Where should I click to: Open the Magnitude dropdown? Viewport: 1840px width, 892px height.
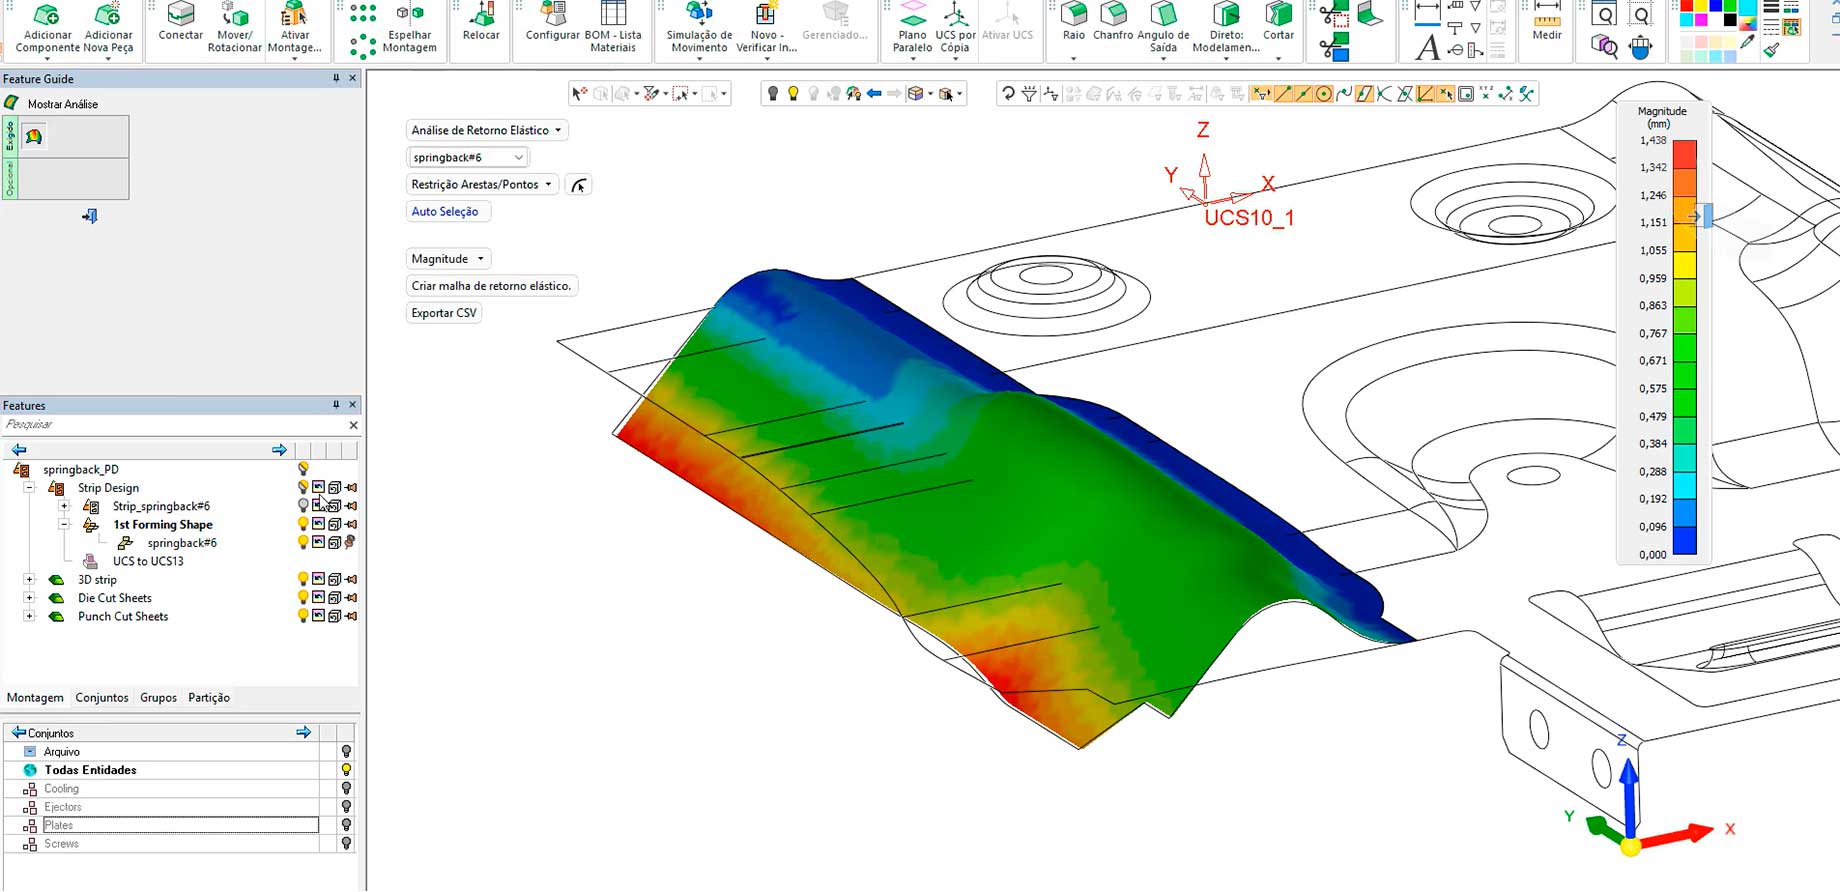448,259
